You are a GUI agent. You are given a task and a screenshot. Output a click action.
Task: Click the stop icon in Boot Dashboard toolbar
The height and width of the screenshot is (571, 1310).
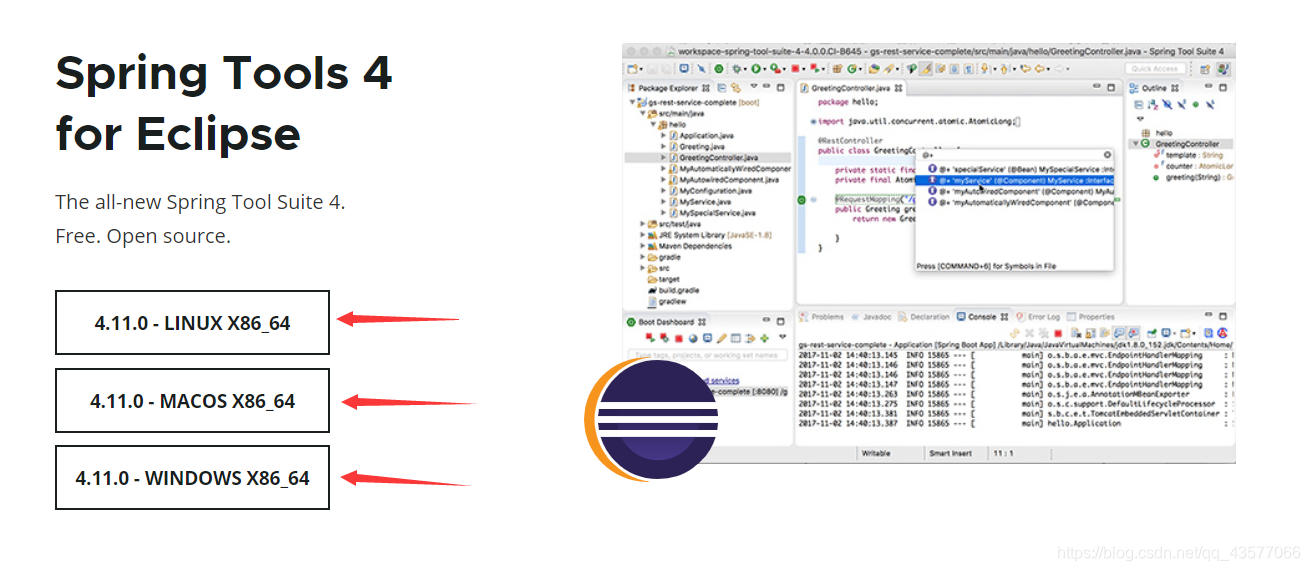point(679,338)
